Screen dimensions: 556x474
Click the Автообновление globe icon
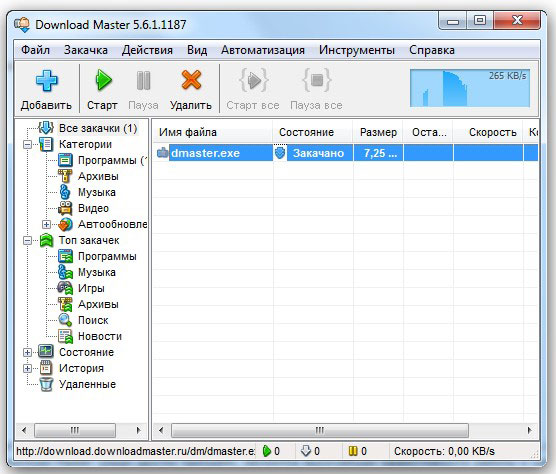pos(65,224)
